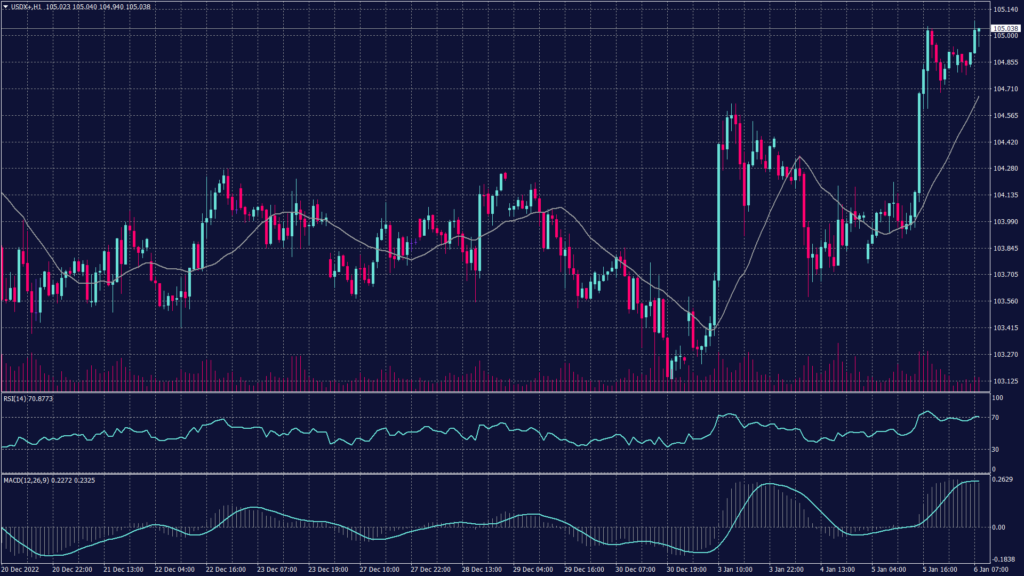1024x576 pixels.
Task: Click the current price tag 105.038
Action: [x=1005, y=29]
